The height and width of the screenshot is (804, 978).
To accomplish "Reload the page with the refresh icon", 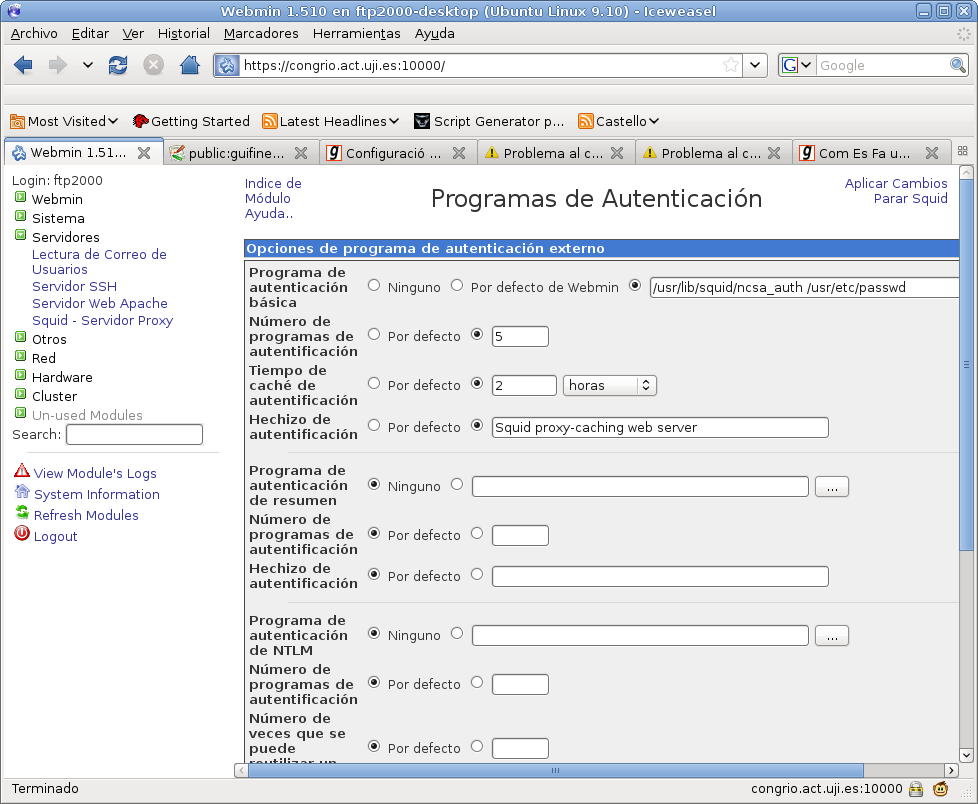I will [x=118, y=65].
